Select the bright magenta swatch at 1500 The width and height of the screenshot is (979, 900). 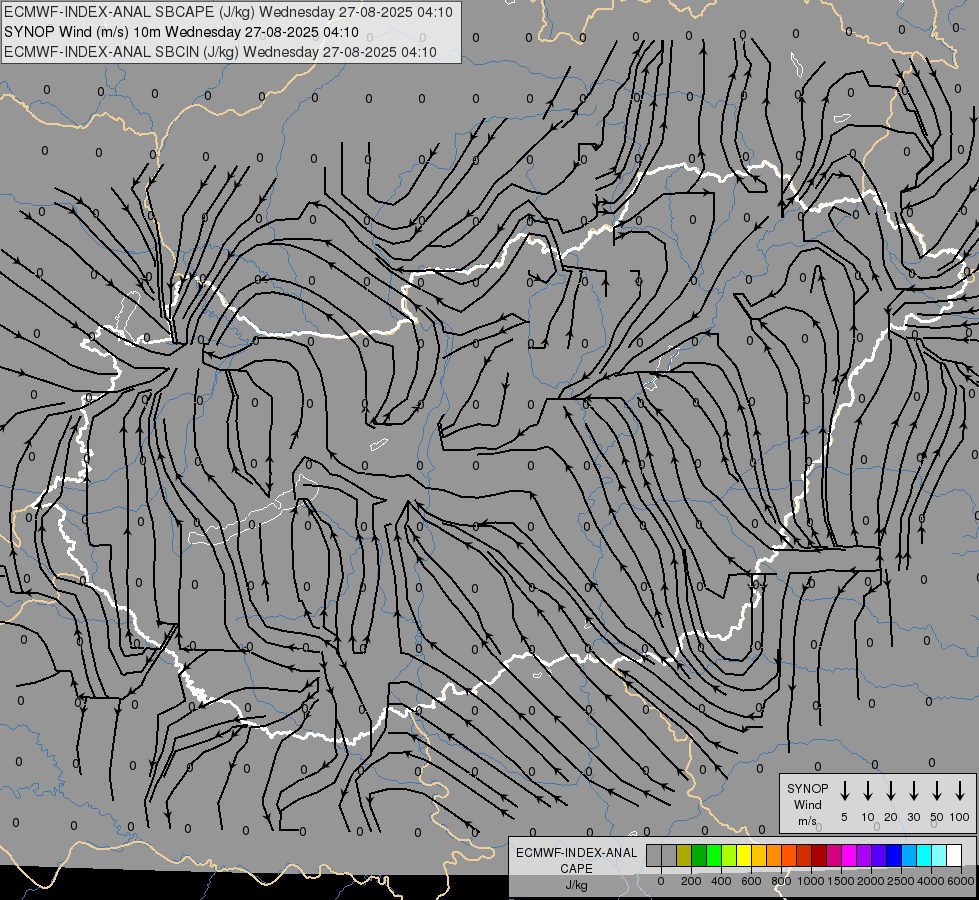coord(849,855)
